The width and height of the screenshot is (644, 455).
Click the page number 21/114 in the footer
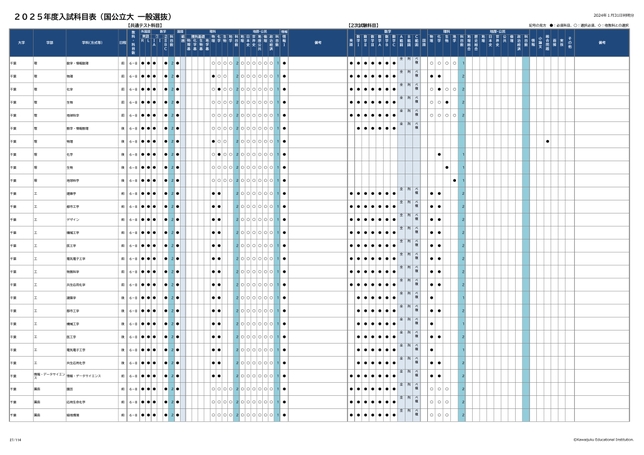click(x=15, y=438)
